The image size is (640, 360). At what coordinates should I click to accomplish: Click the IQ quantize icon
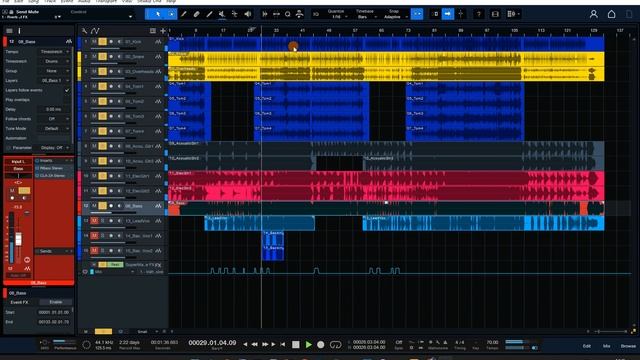316,14
